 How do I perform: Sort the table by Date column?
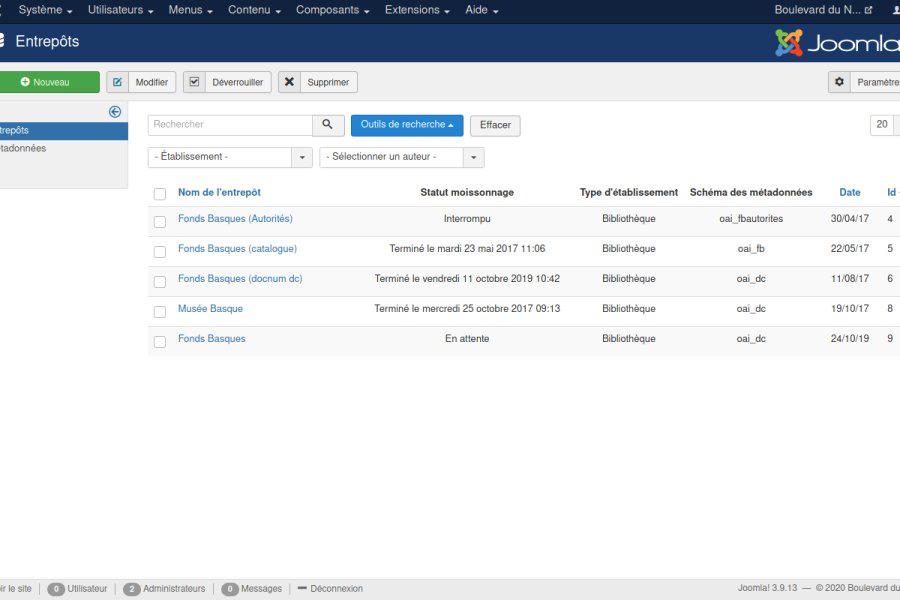click(x=850, y=193)
